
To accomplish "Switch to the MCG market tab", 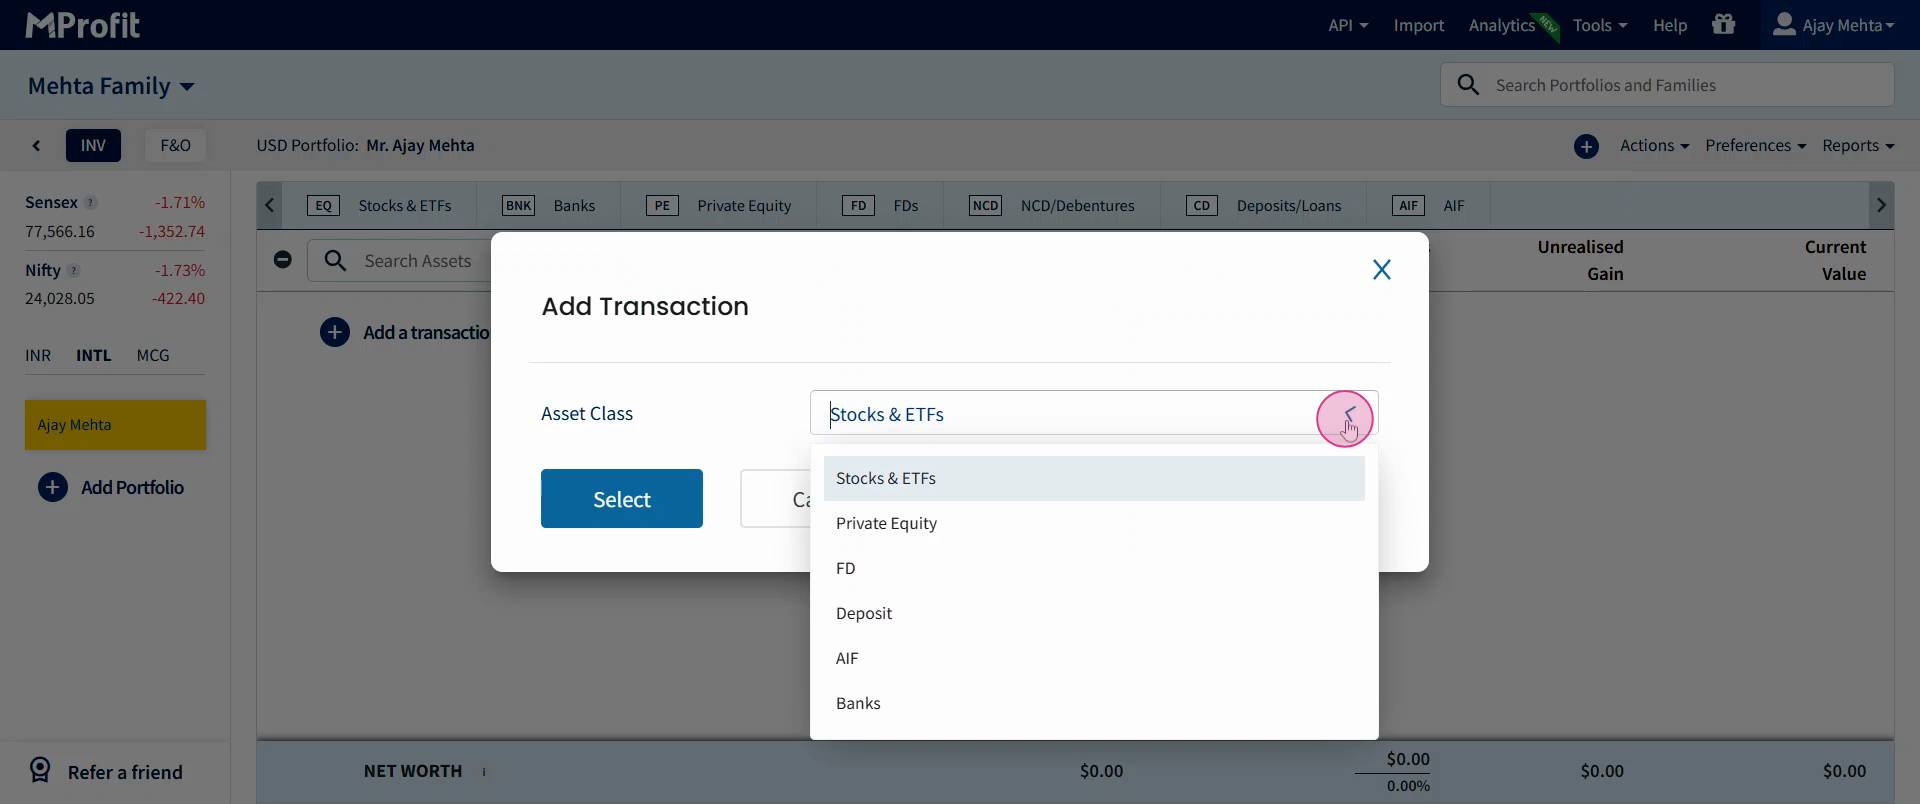I will coord(153,355).
